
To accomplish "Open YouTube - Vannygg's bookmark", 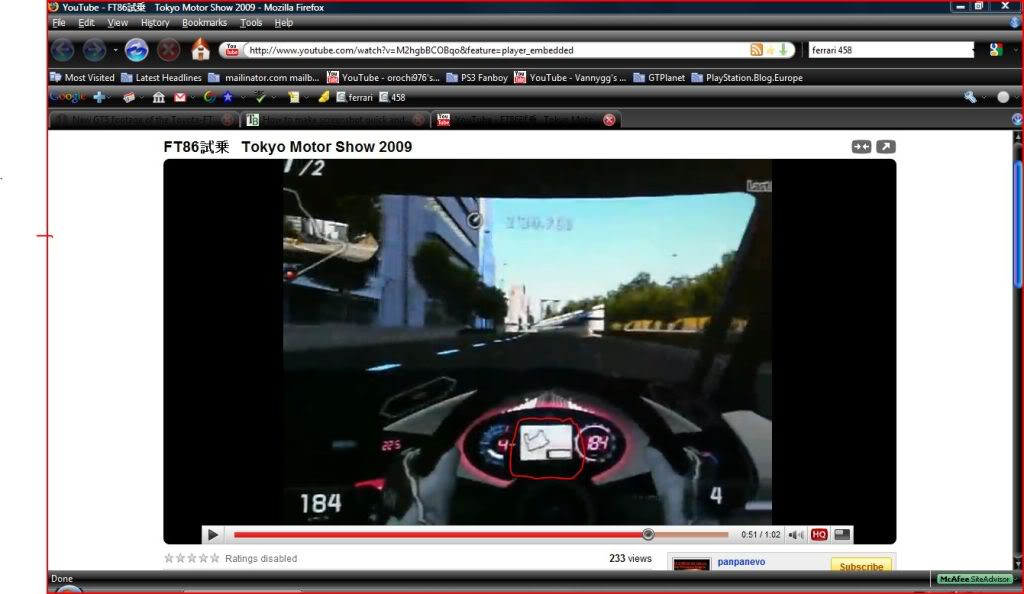I will click(570, 78).
